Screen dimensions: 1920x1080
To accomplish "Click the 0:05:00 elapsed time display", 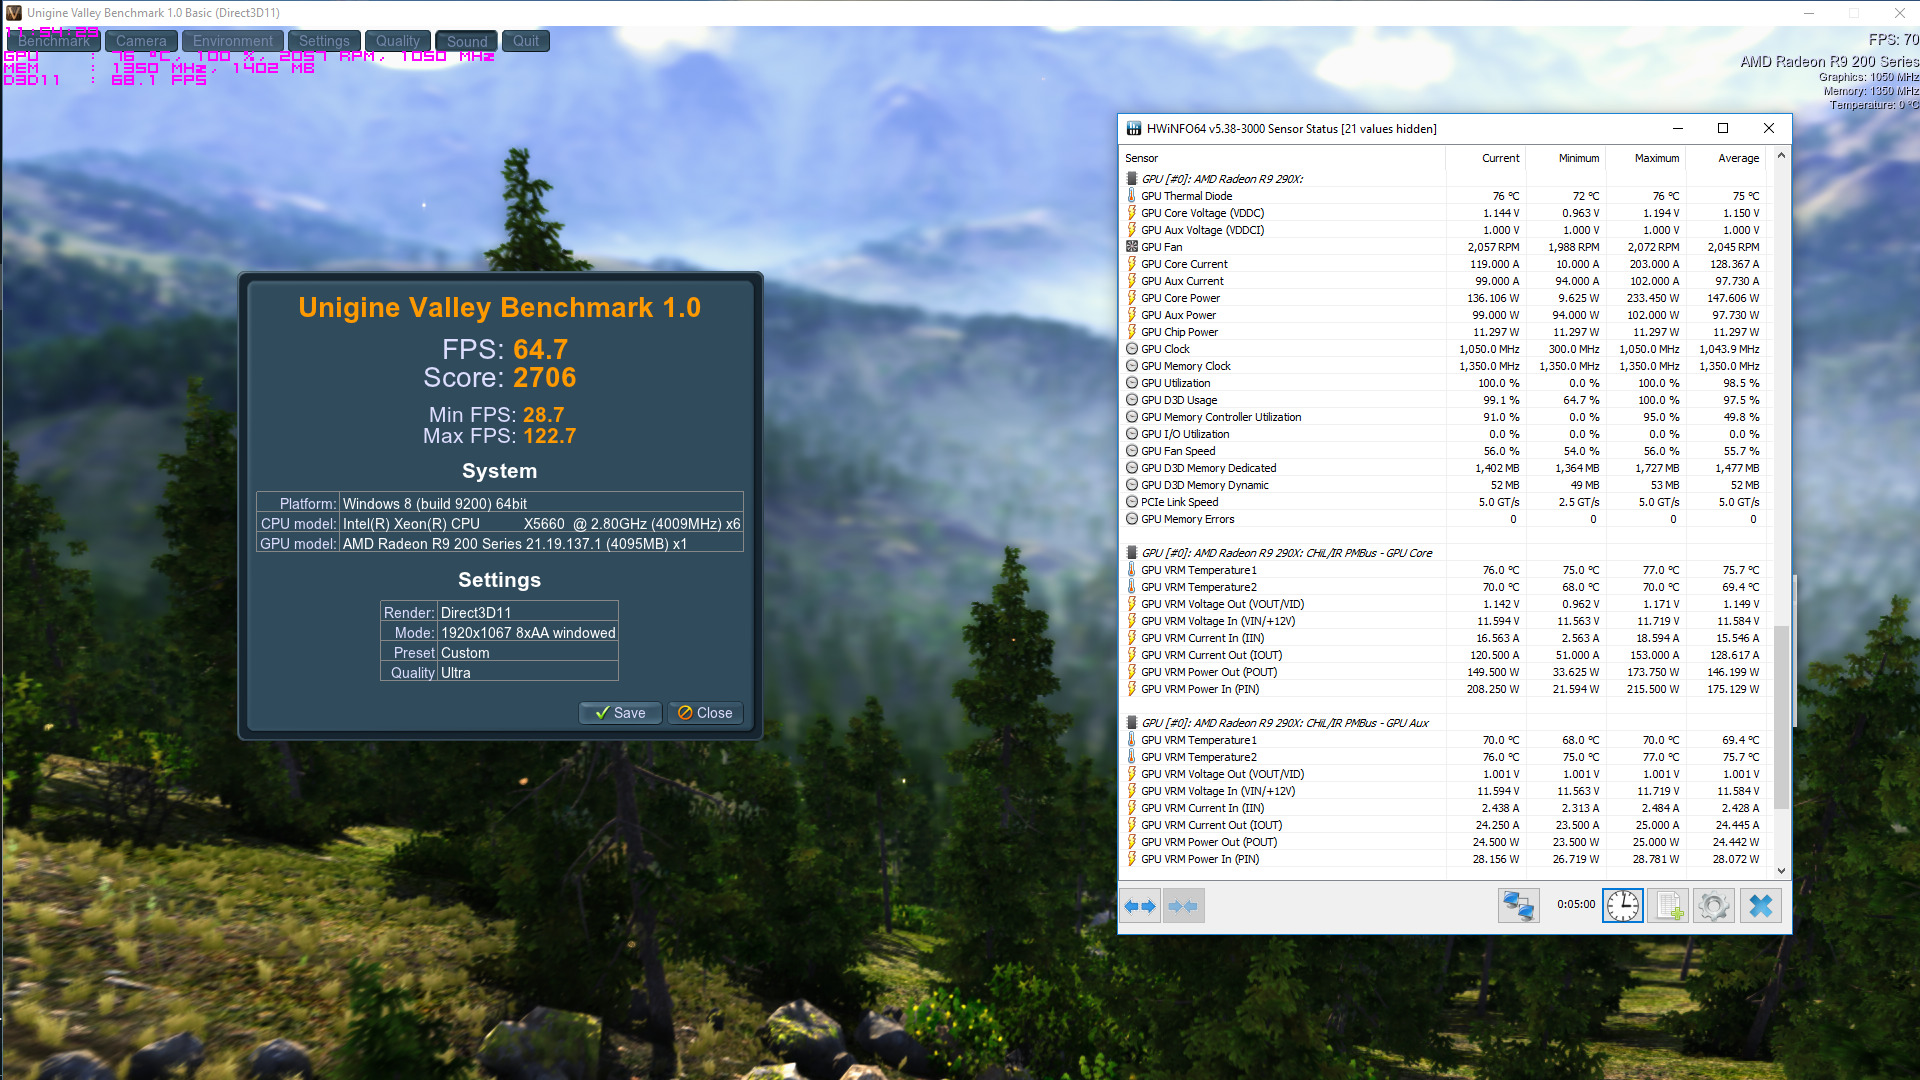I will (x=1576, y=904).
